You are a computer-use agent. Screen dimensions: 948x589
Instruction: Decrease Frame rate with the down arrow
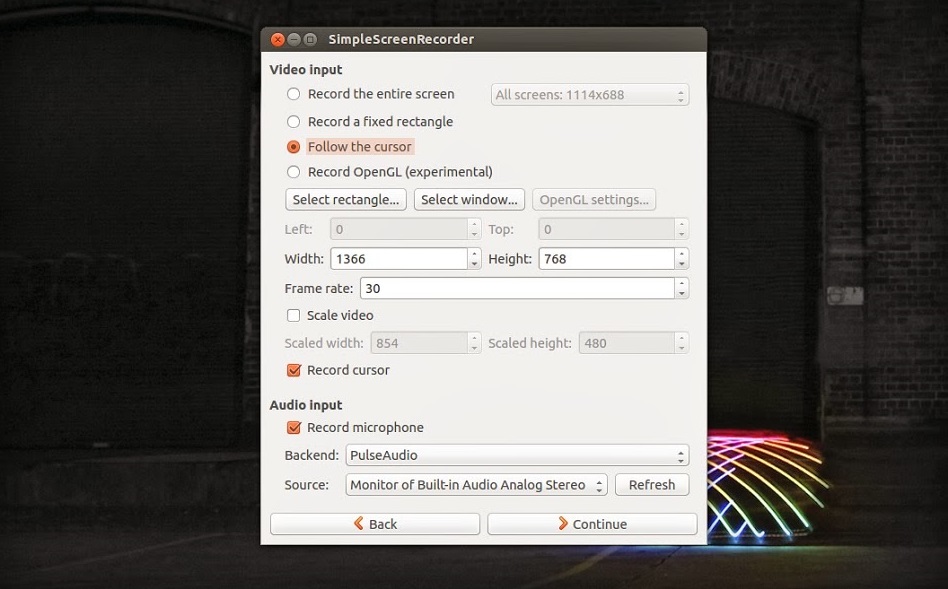[x=682, y=294]
